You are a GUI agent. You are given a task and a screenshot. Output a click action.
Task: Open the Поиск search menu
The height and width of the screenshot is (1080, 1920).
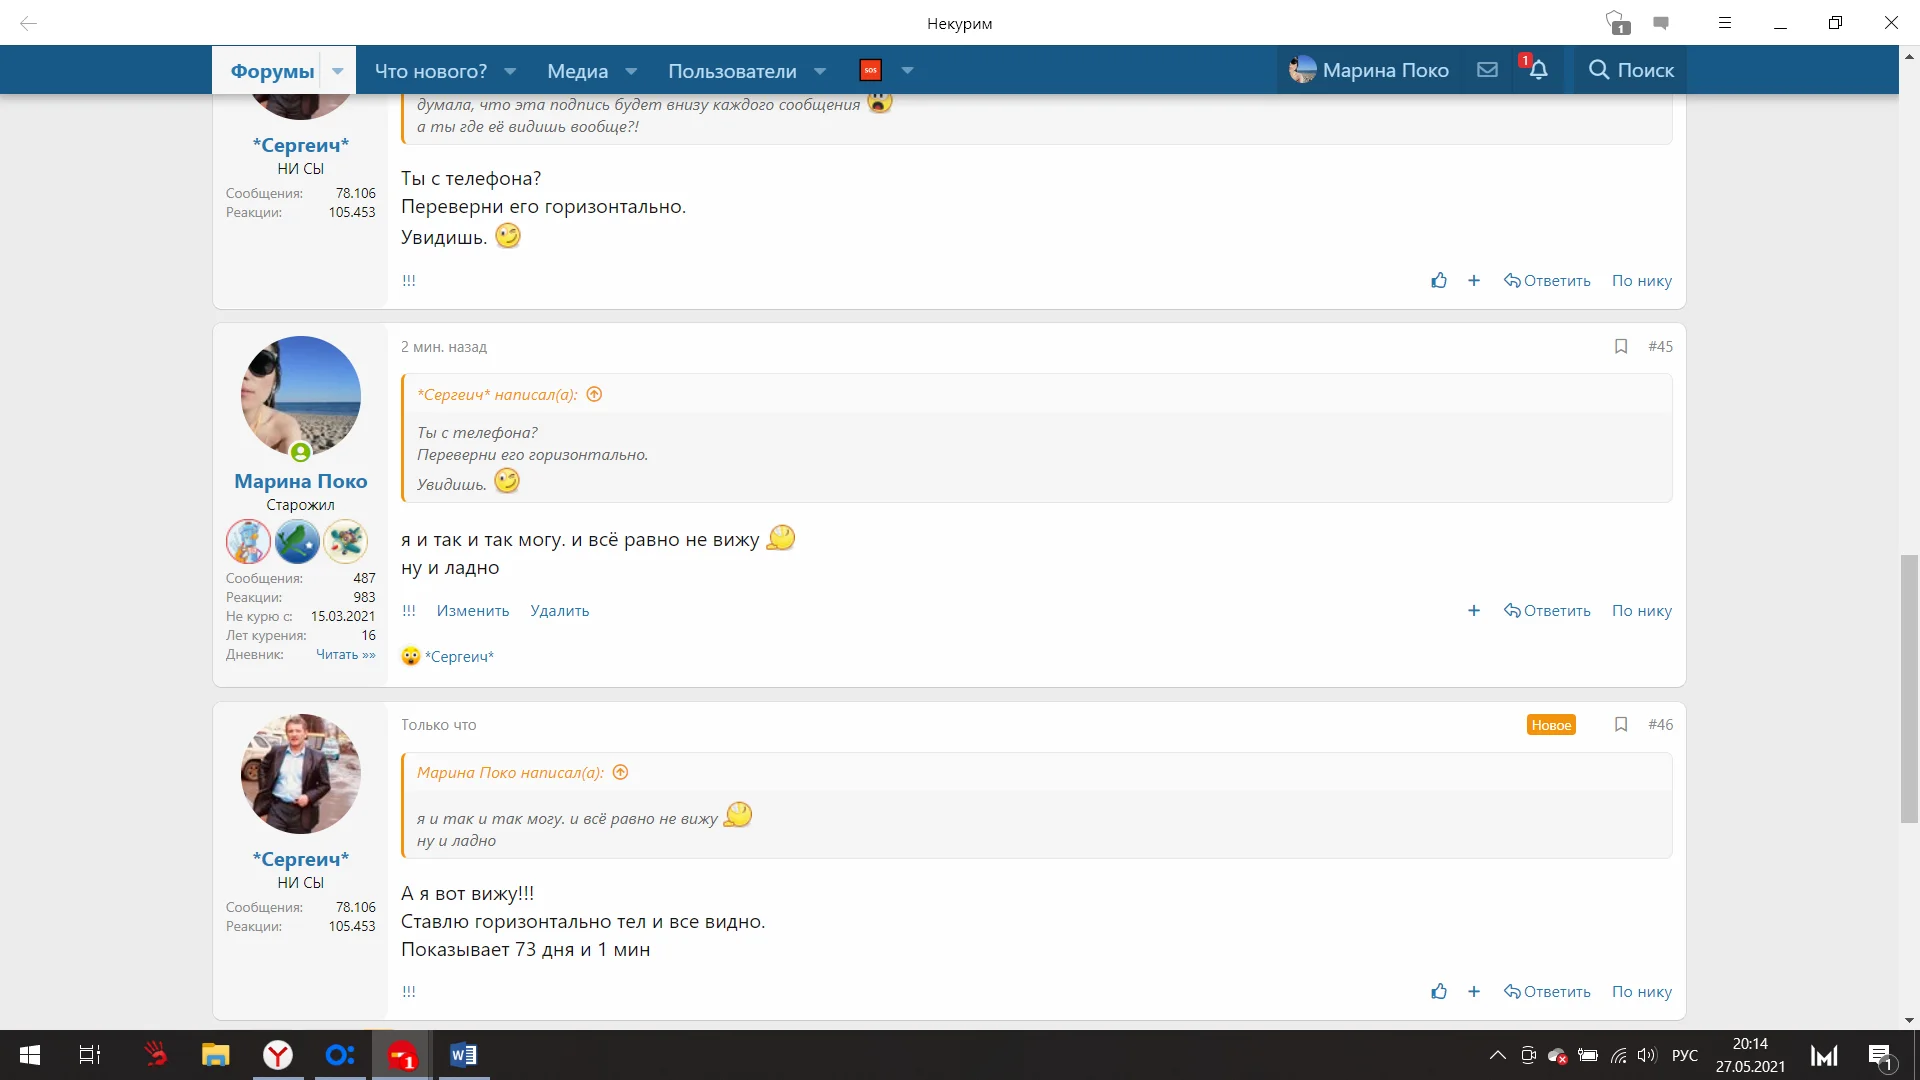(1630, 70)
